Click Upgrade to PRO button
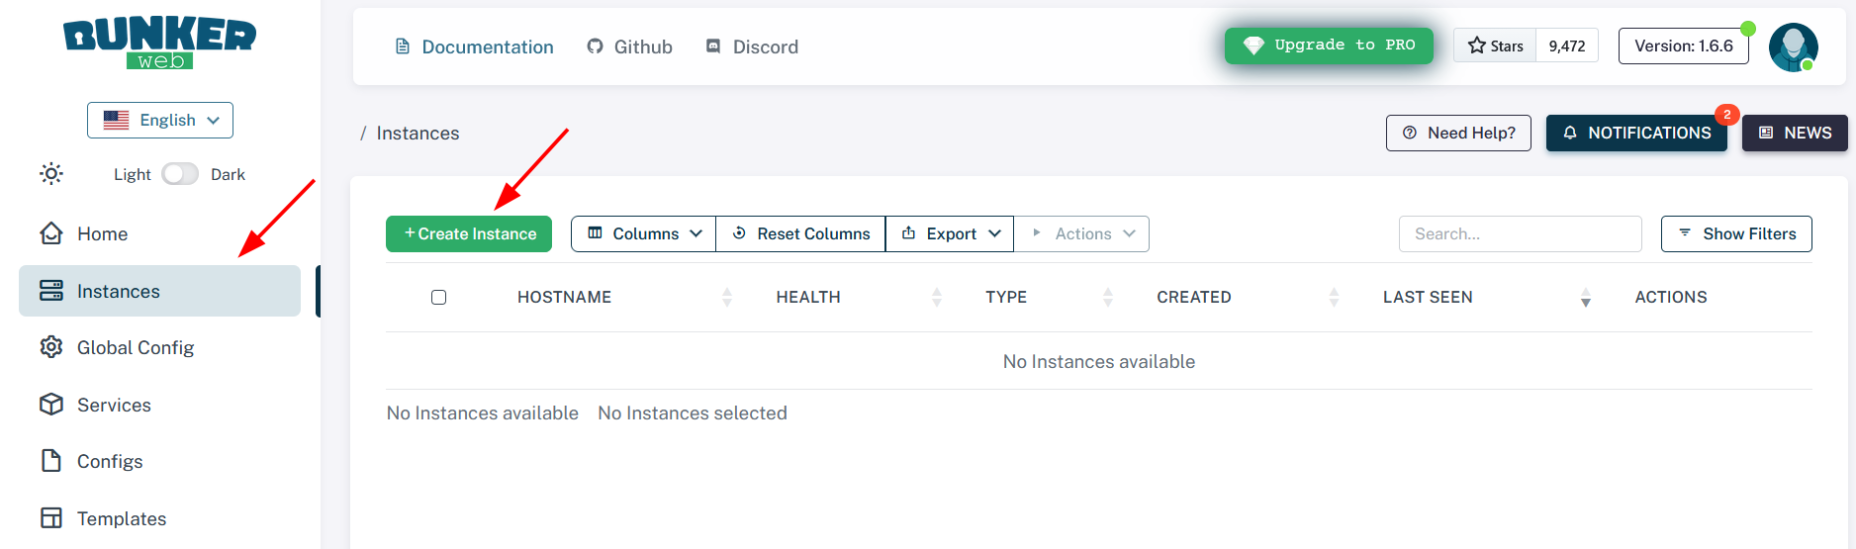Image resolution: width=1856 pixels, height=549 pixels. pyautogui.click(x=1329, y=45)
